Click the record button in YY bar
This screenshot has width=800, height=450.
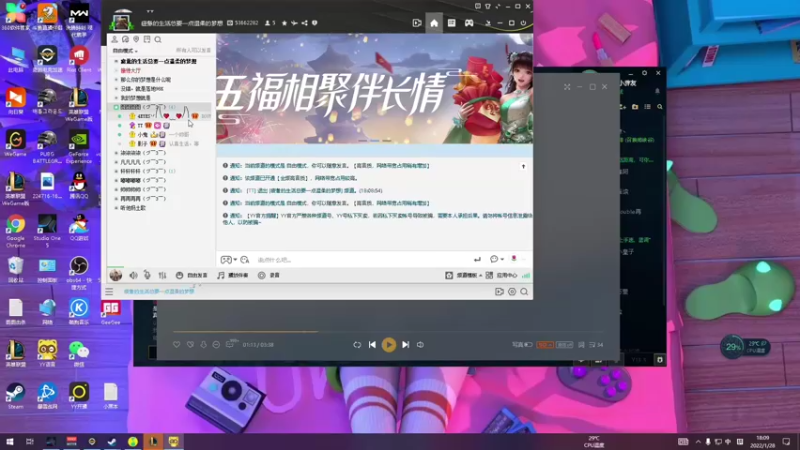pyautogui.click(x=269, y=276)
